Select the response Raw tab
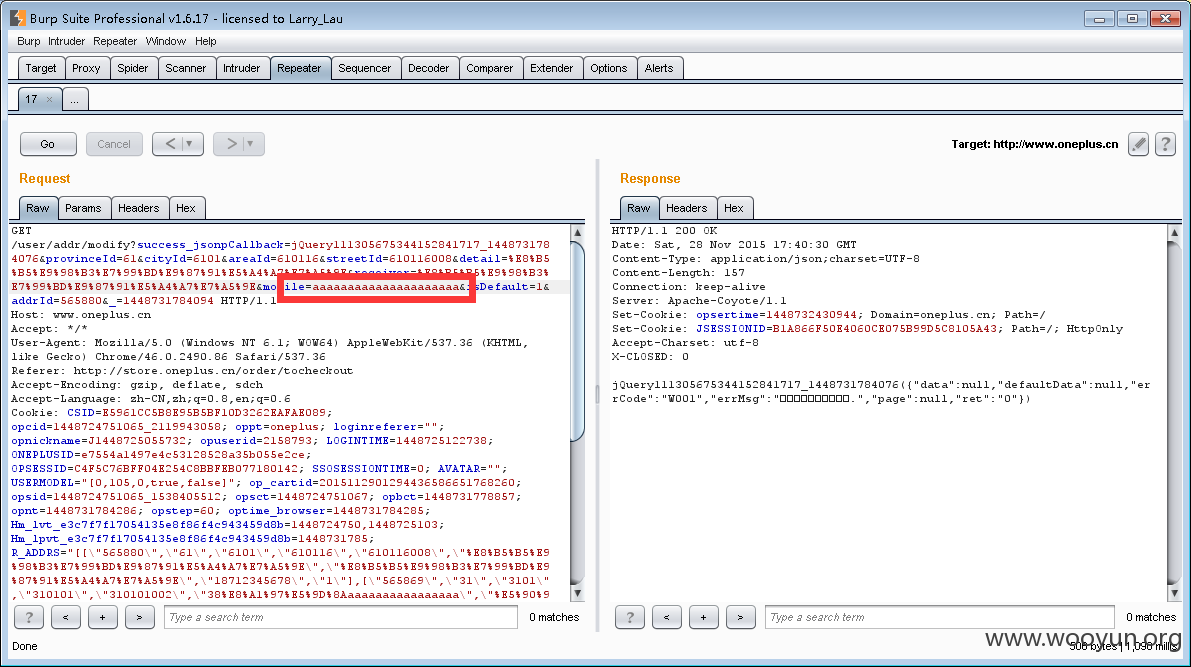 pos(639,207)
